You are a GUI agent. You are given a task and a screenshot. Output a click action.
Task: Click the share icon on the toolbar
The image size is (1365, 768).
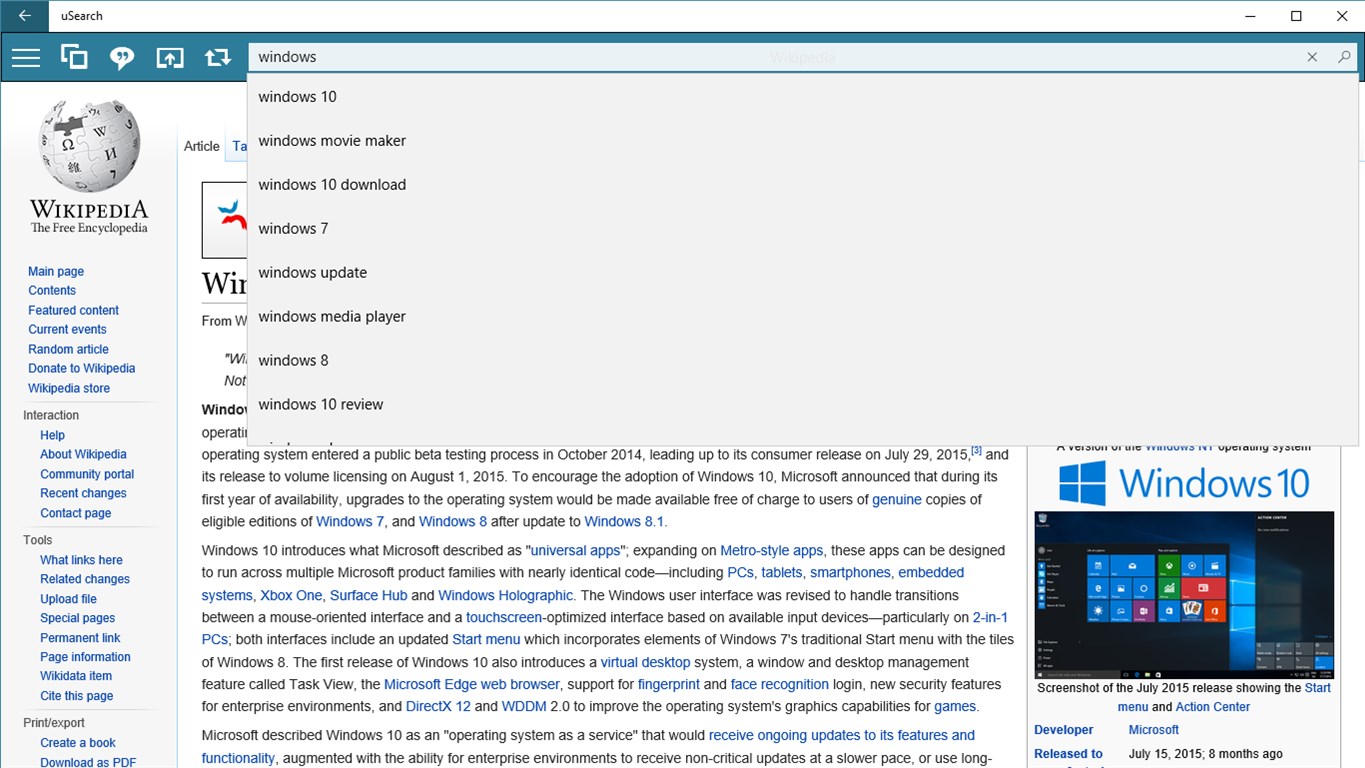(x=170, y=57)
